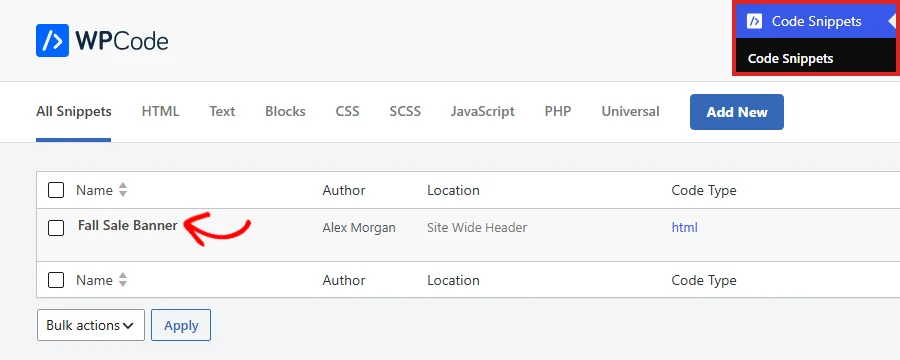Check the select-all checkbox in table footer
This screenshot has width=900, height=360.
[56, 280]
